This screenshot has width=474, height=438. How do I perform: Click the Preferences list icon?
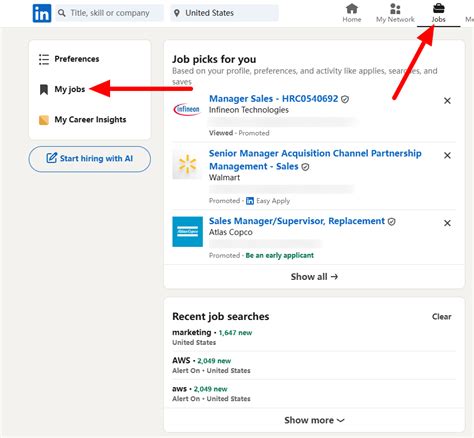pyautogui.click(x=44, y=59)
